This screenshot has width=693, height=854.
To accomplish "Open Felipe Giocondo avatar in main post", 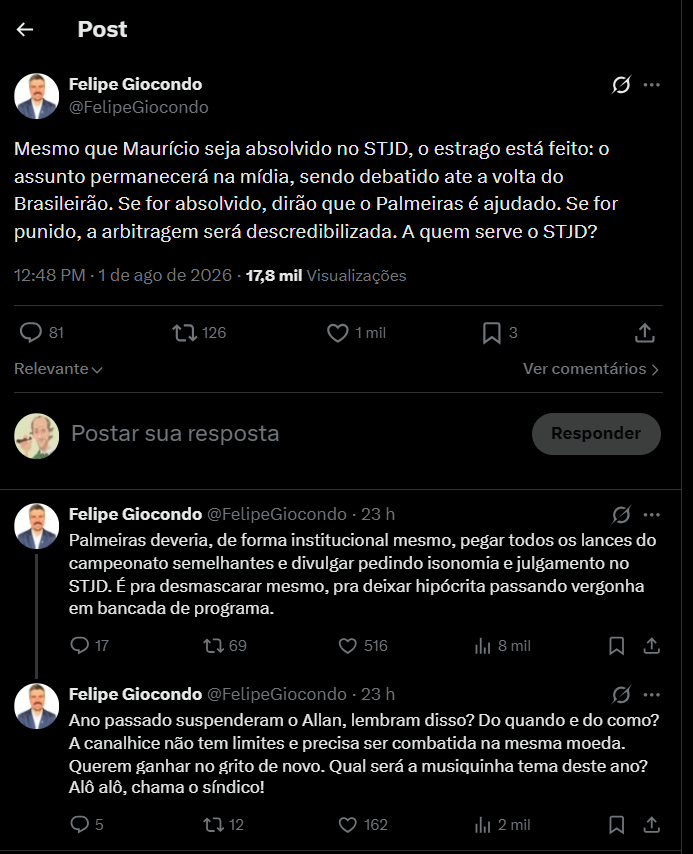I will click(x=37, y=96).
